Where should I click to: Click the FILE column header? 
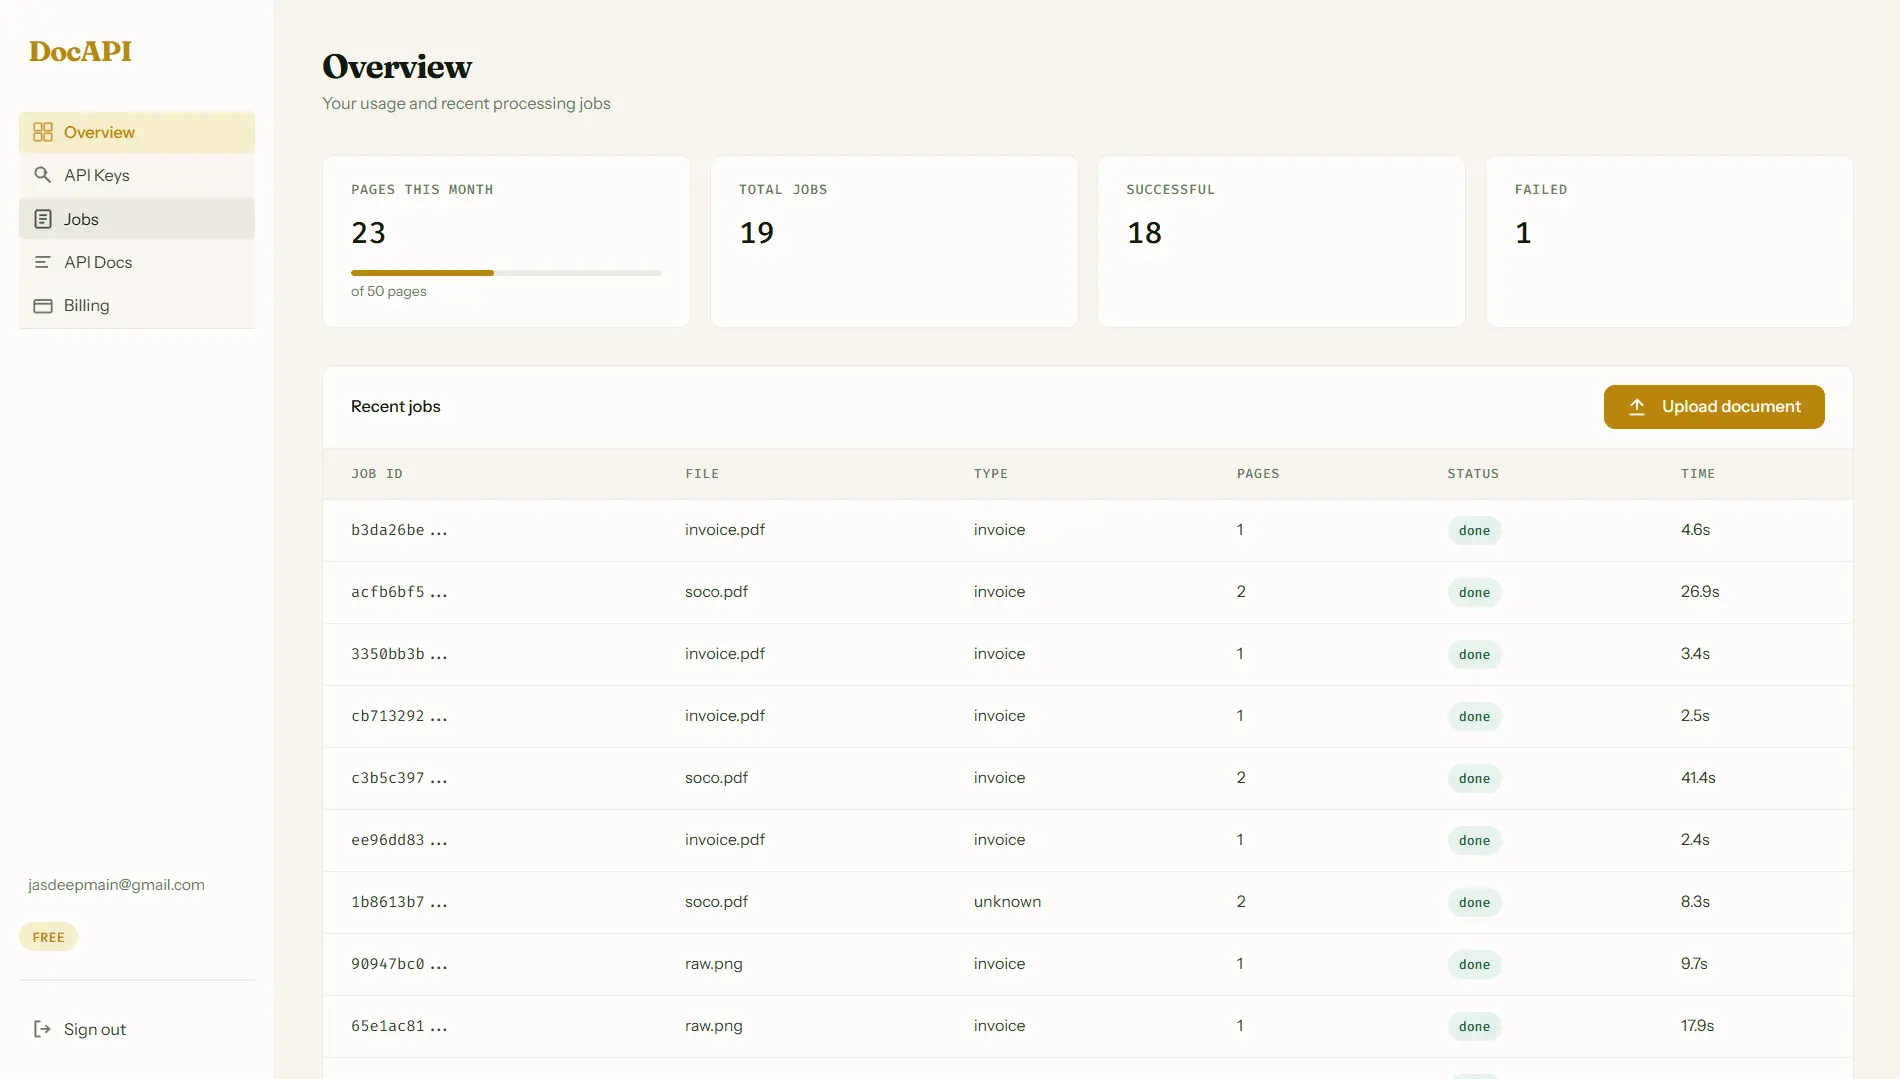(x=702, y=474)
